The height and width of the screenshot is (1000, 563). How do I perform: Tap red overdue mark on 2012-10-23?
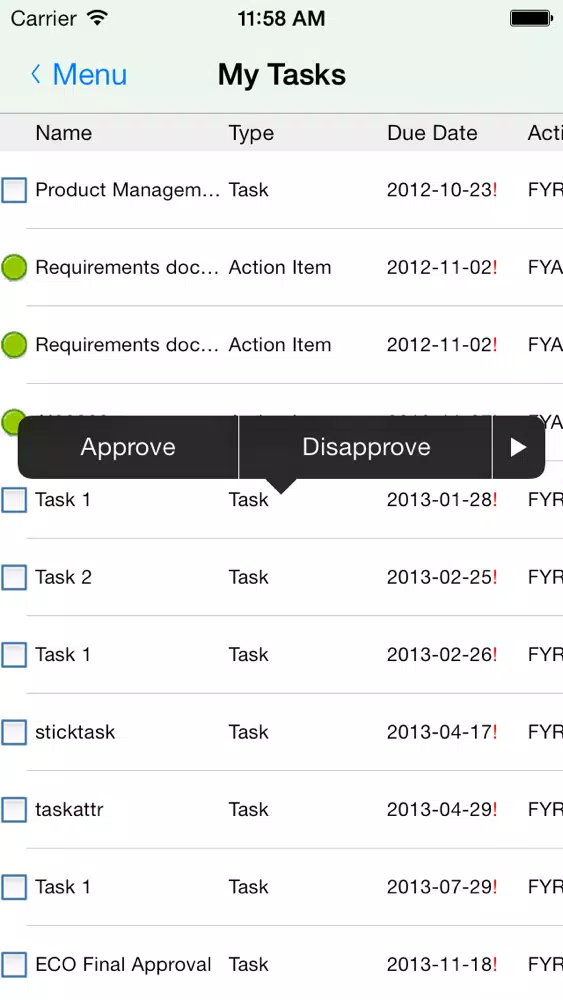point(495,190)
